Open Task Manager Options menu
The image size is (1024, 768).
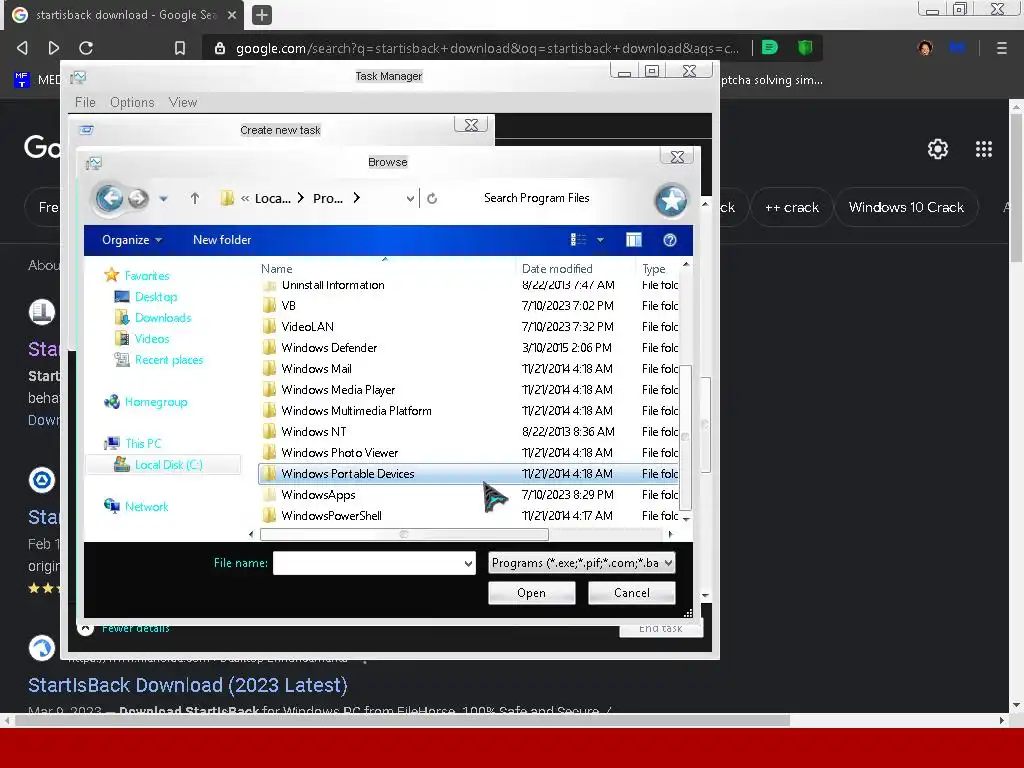[132, 103]
